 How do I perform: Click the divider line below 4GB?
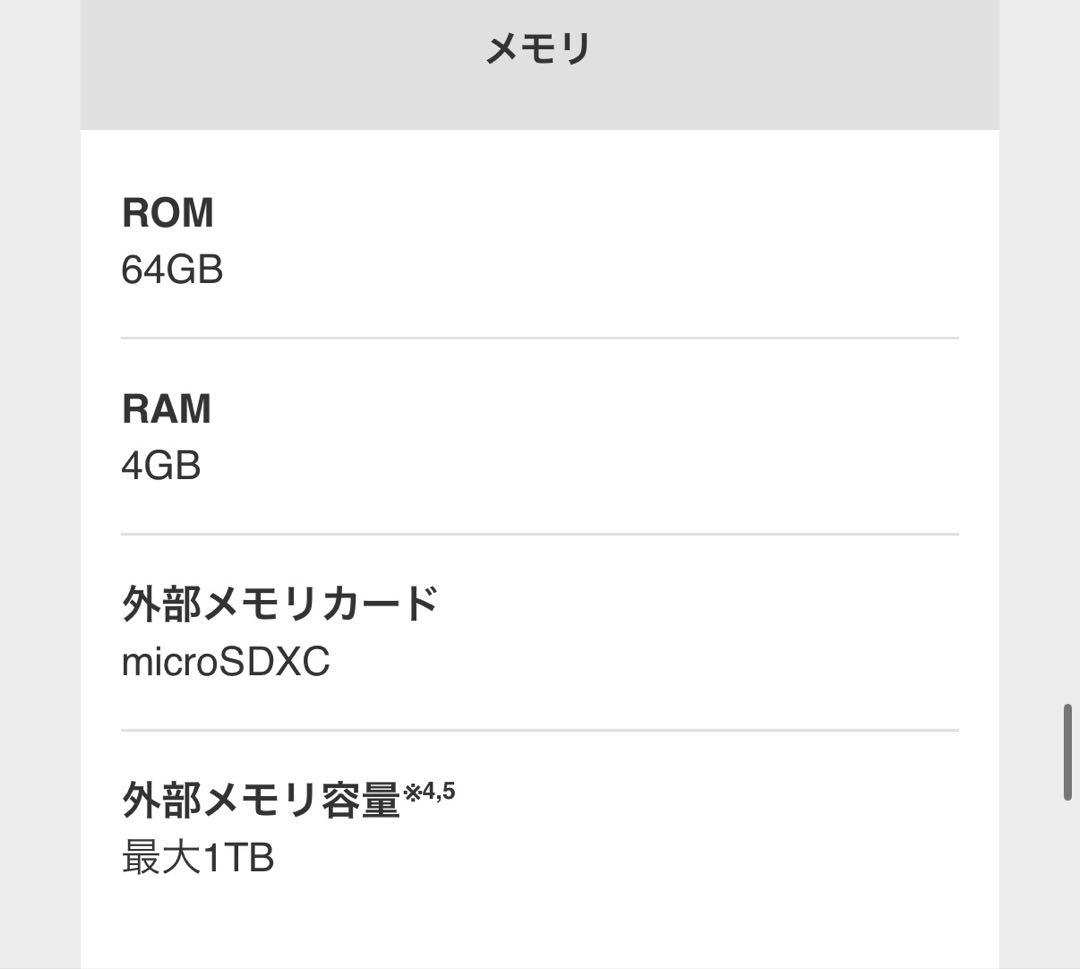click(539, 534)
